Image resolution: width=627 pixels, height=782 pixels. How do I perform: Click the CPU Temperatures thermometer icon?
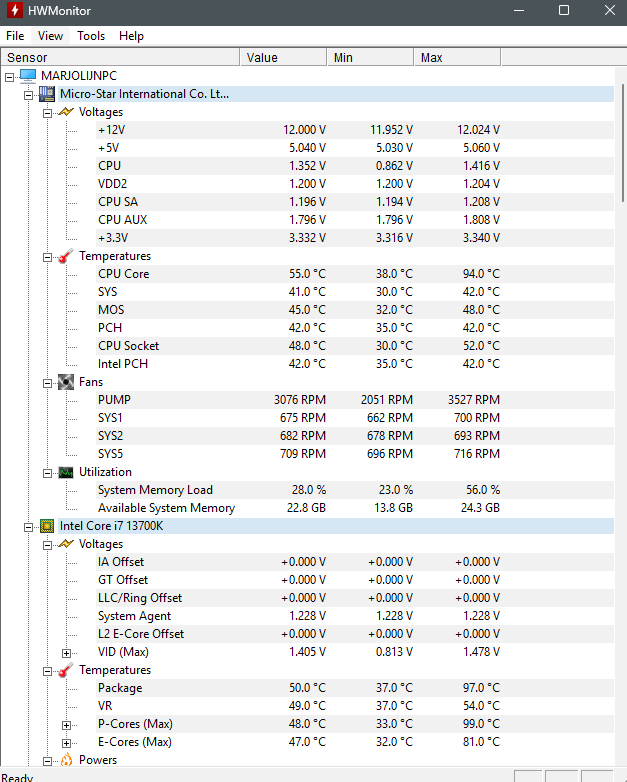[x=66, y=670]
